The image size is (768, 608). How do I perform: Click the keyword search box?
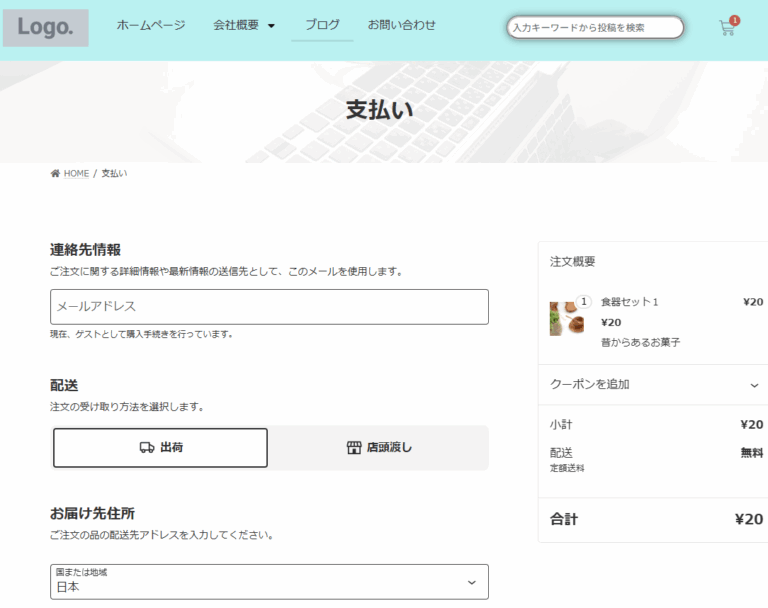click(x=595, y=27)
